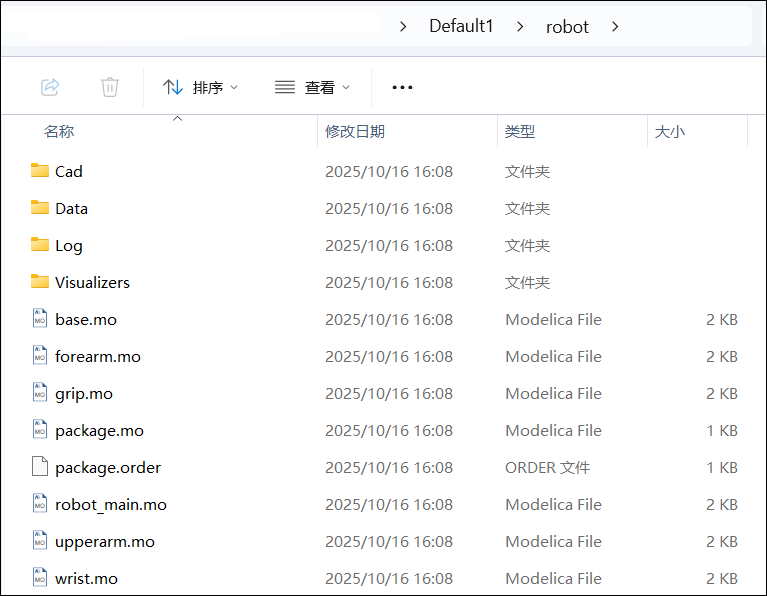Click the ORDER 文件 type cell
The height and width of the screenshot is (596, 767).
(x=547, y=468)
